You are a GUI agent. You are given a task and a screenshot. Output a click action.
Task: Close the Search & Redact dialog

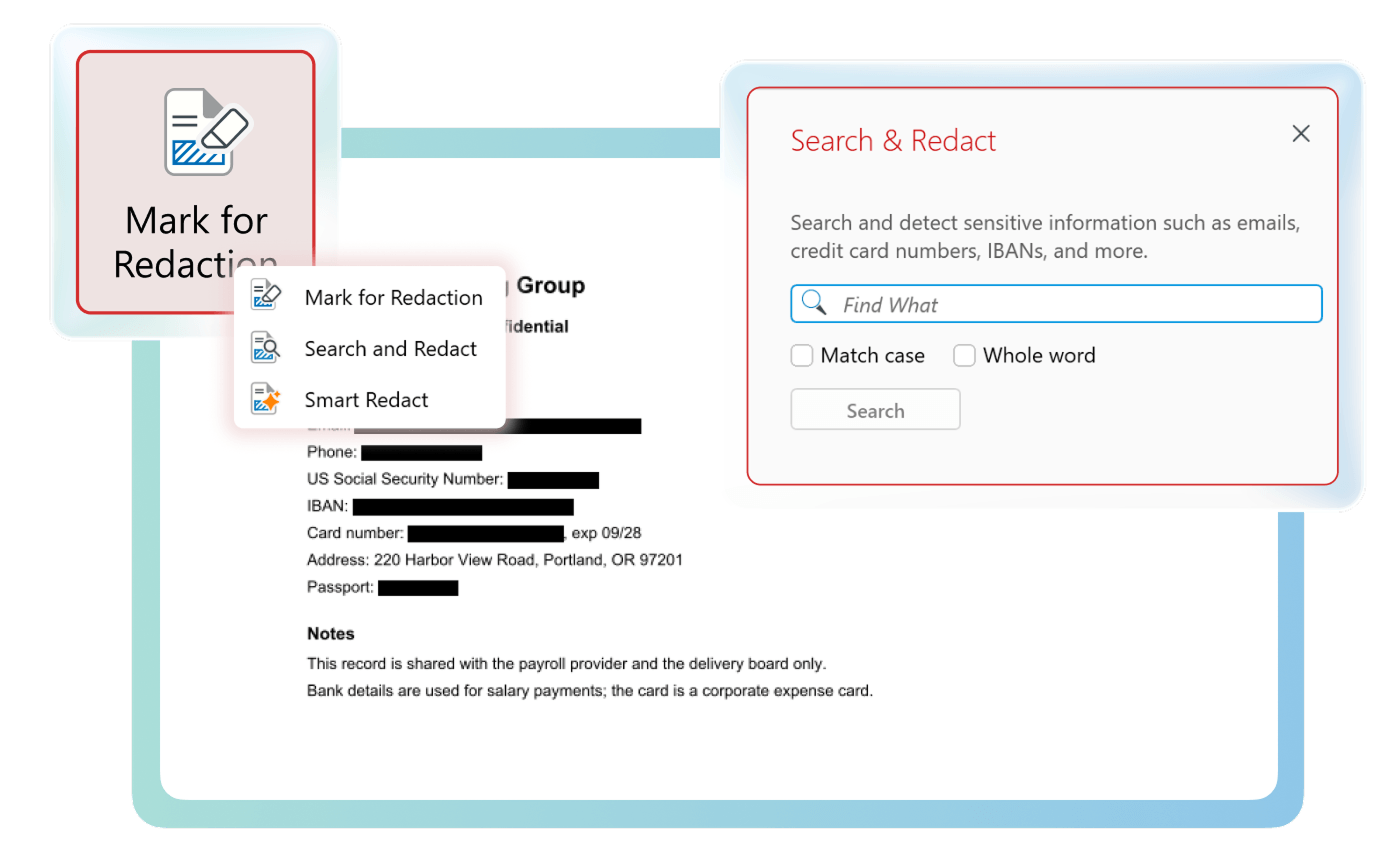[1301, 134]
